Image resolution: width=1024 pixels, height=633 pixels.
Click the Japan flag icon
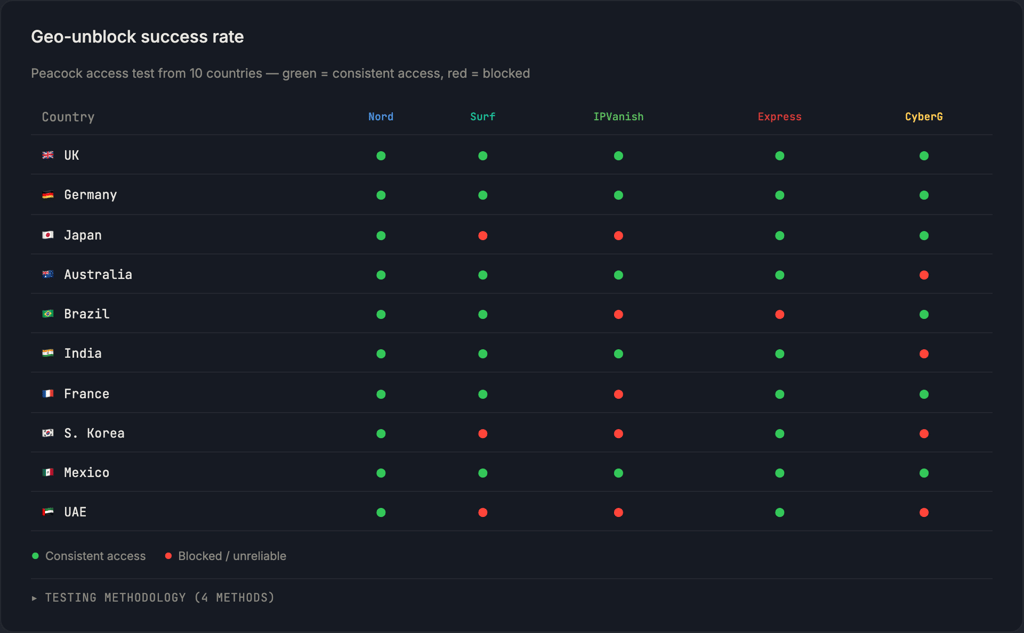[48, 235]
